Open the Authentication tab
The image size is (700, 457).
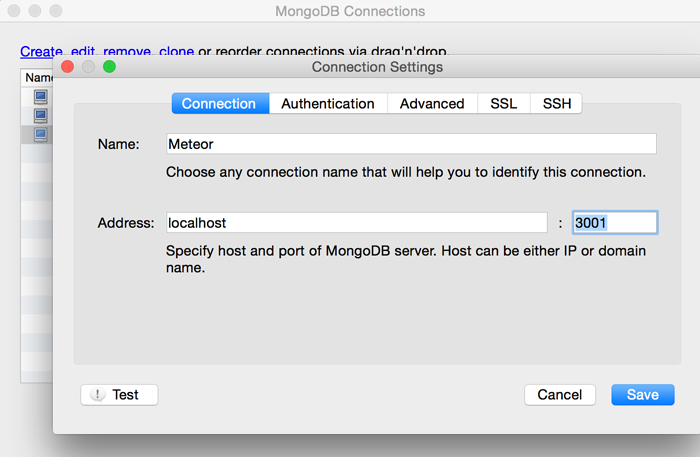(328, 104)
